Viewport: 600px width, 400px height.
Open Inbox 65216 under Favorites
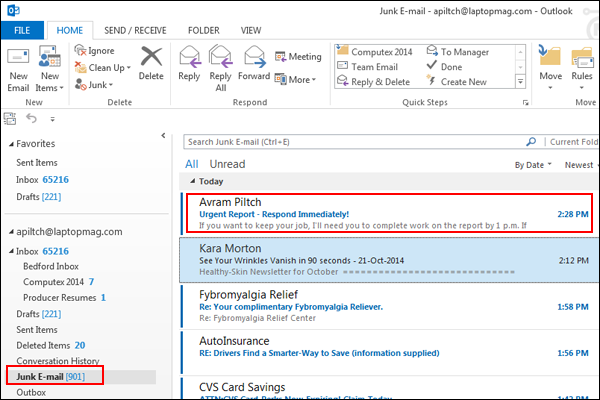click(x=42, y=180)
